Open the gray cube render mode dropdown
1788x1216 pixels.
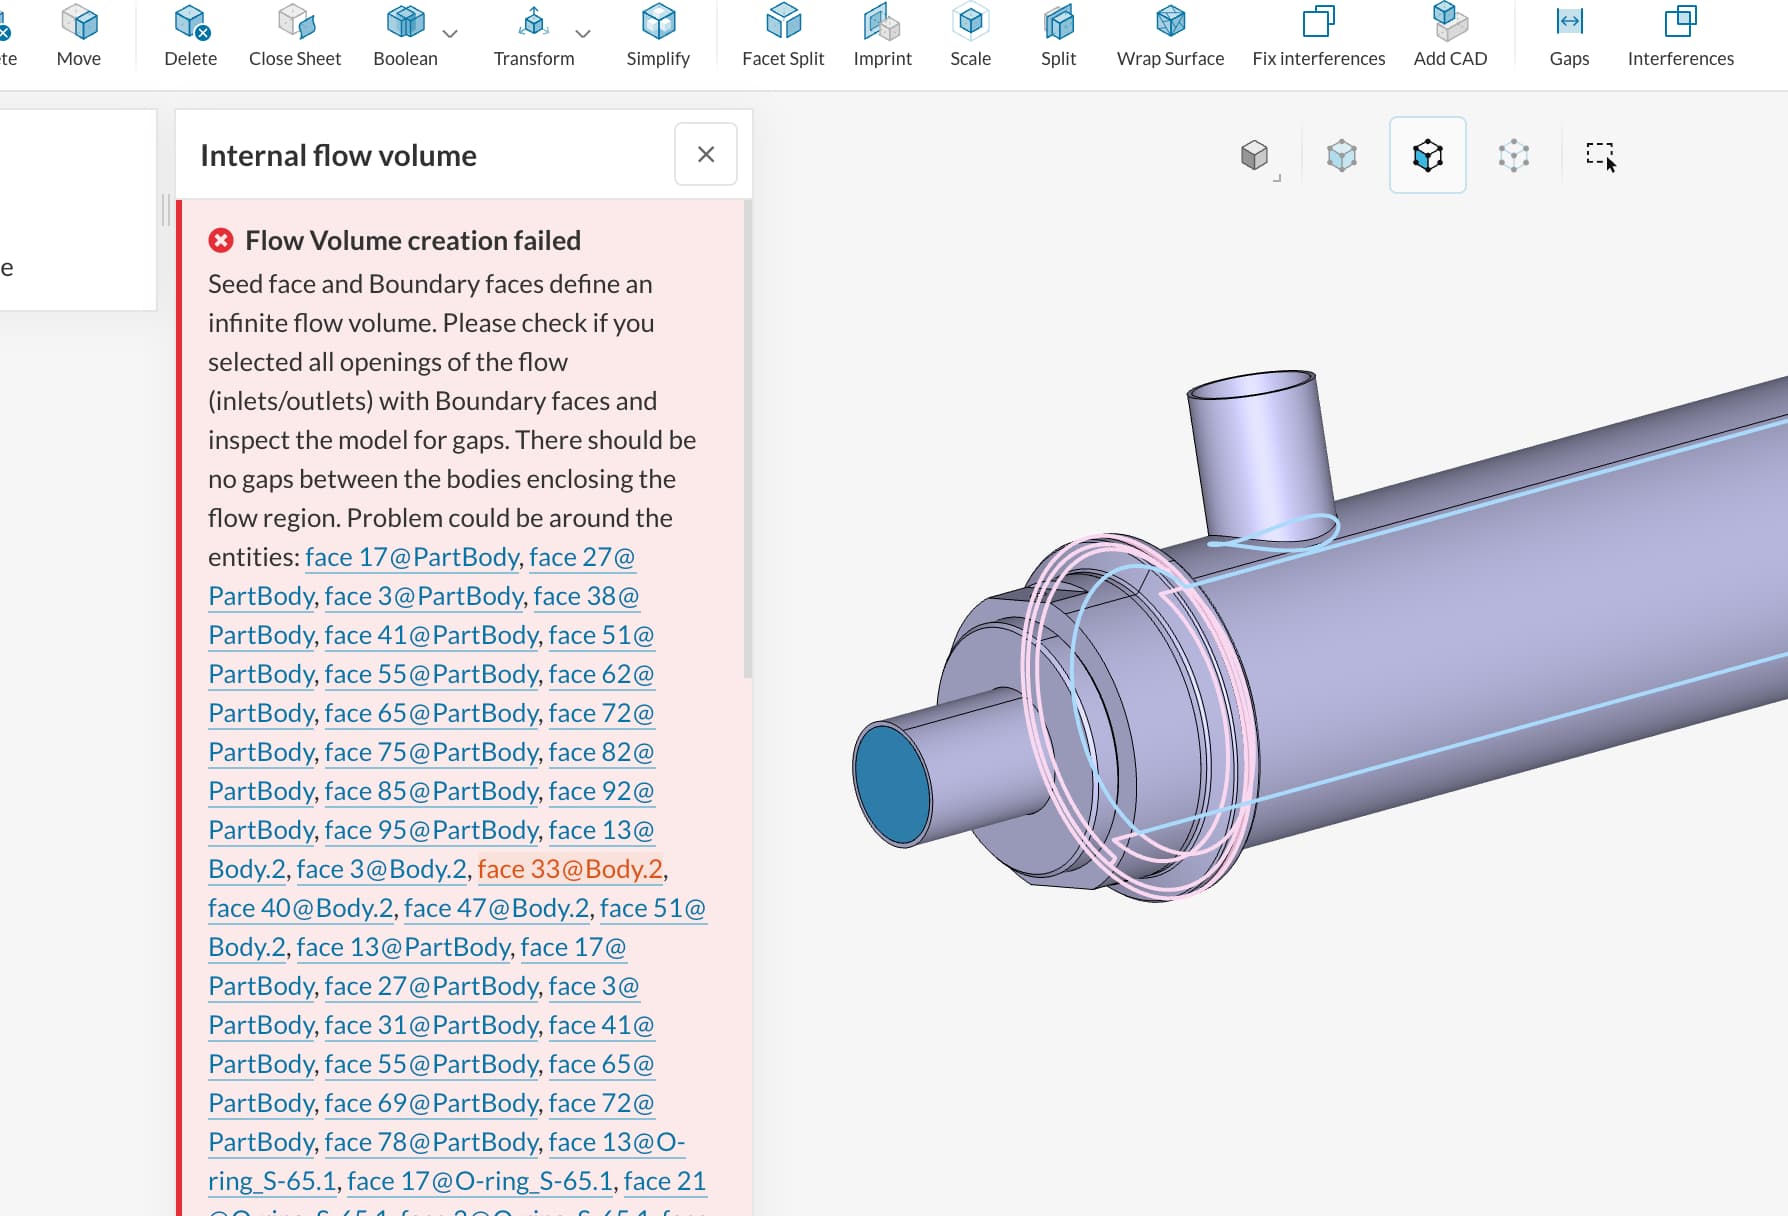pyautogui.click(x=1255, y=155)
